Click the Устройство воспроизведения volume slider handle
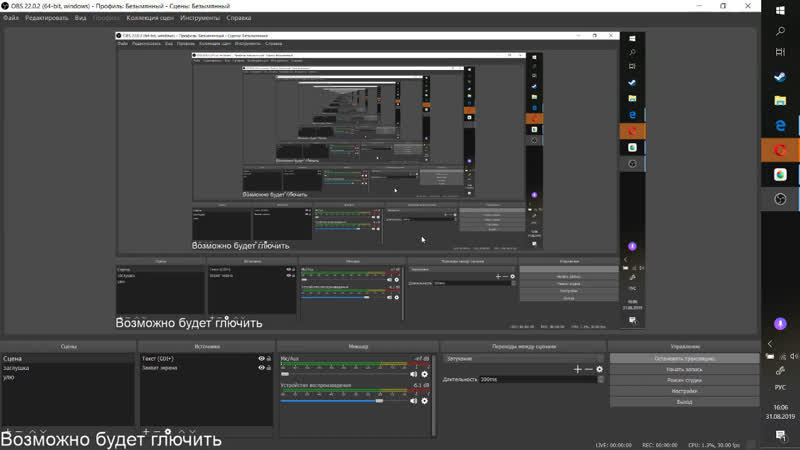The image size is (800, 450). pos(379,401)
